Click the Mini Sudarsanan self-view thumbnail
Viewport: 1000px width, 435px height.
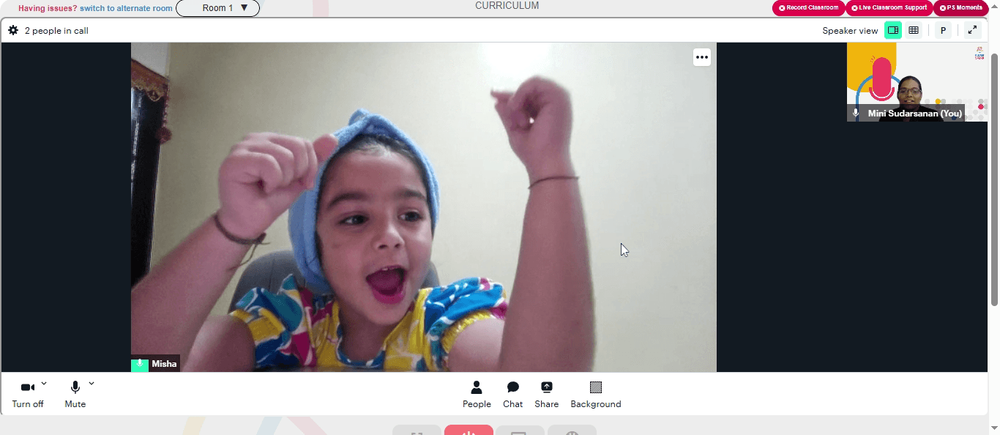pos(916,82)
